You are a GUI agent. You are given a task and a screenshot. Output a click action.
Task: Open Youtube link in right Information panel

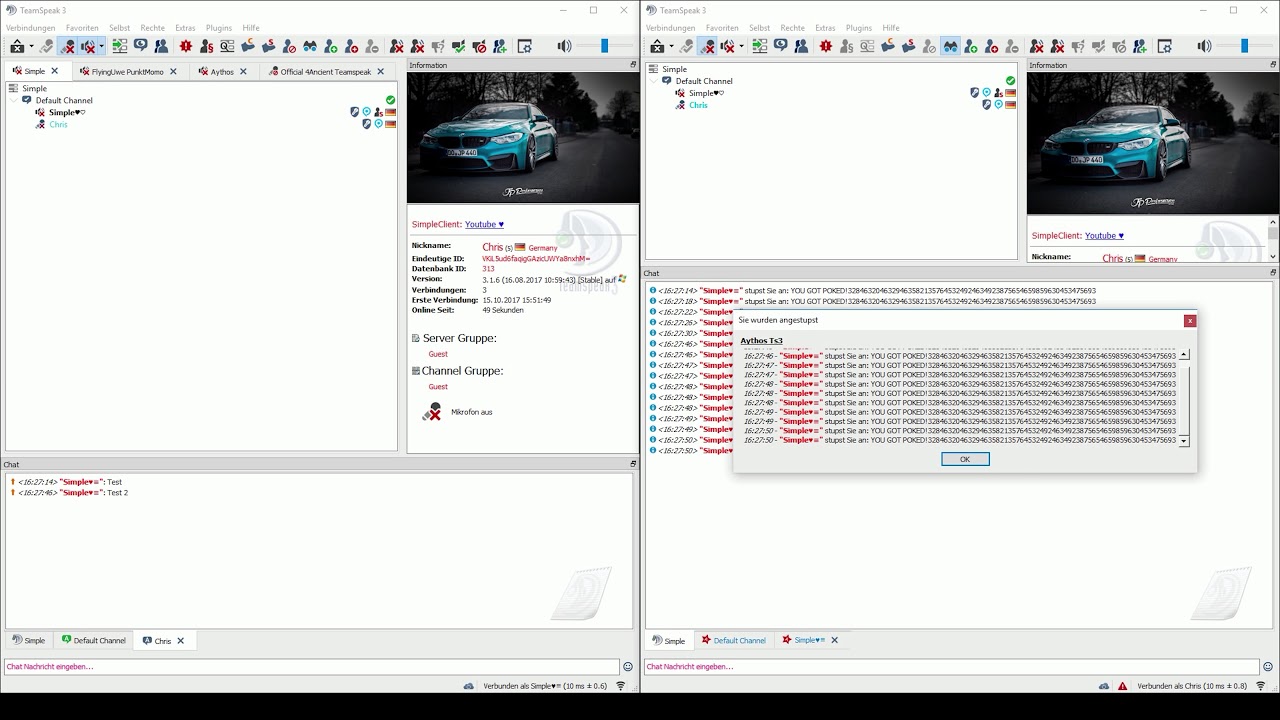1104,236
